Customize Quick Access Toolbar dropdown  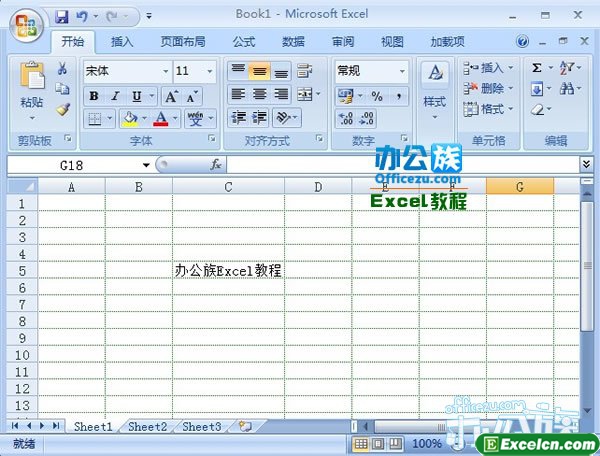[149, 16]
